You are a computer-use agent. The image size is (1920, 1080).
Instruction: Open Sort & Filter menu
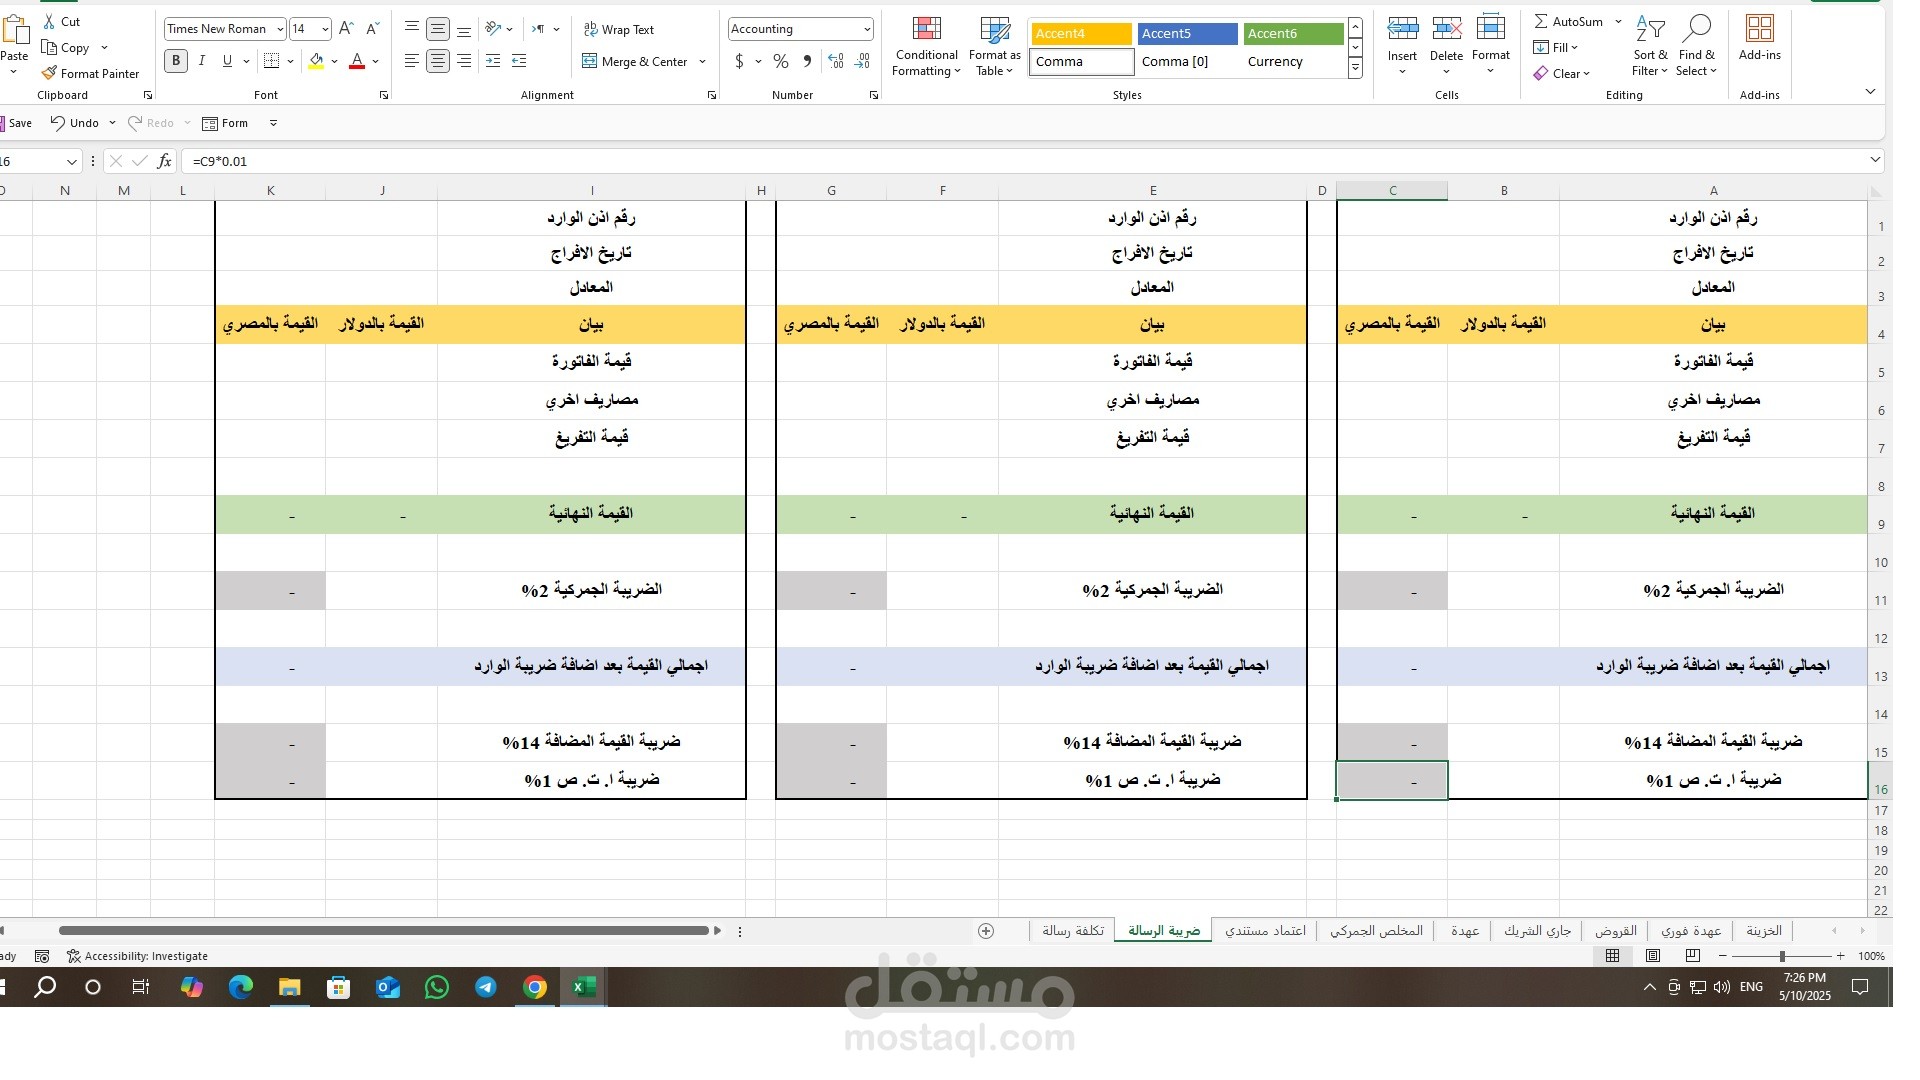pos(1650,46)
